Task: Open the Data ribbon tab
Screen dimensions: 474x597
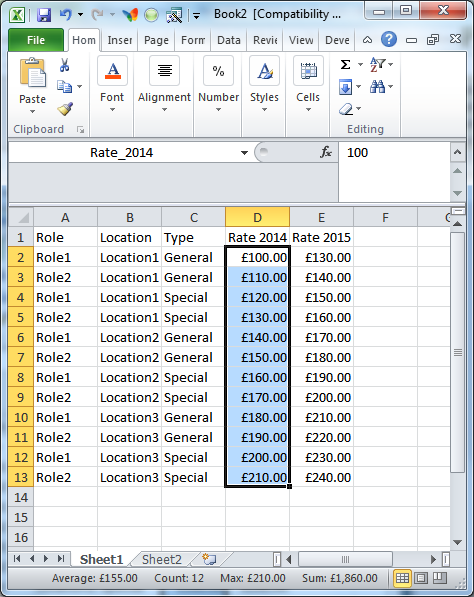Action: pyautogui.click(x=229, y=40)
